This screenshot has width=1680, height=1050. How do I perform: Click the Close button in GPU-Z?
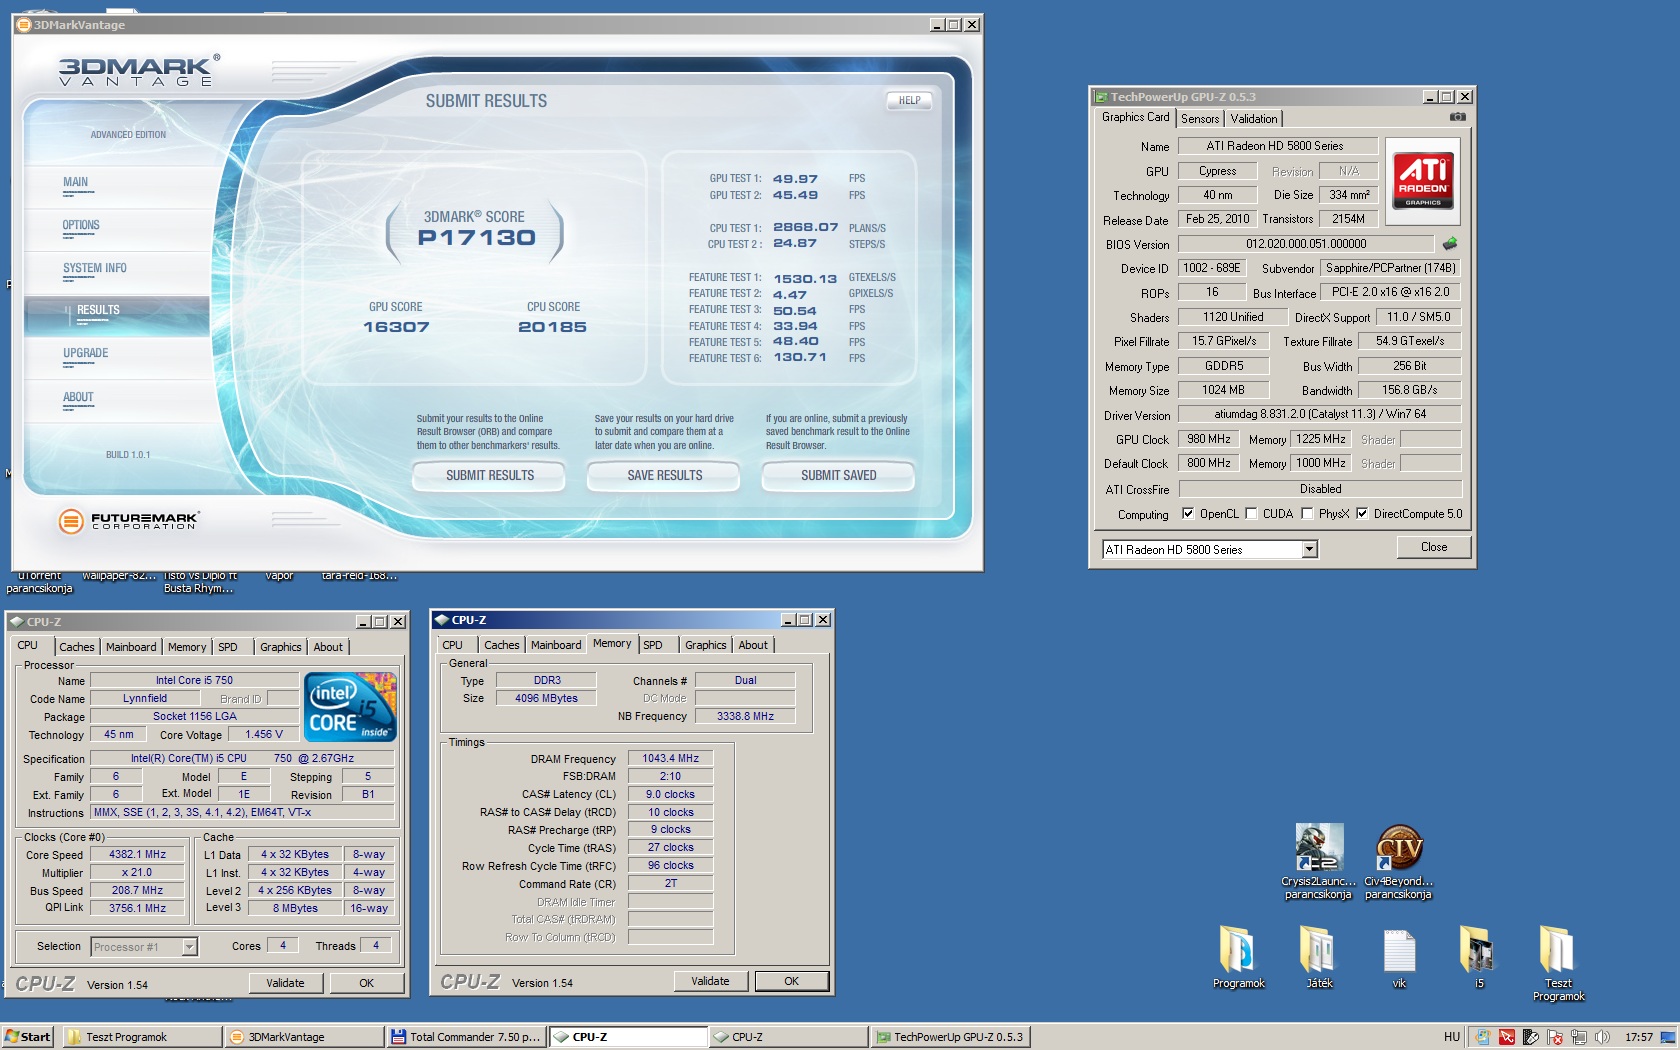pos(1434,547)
